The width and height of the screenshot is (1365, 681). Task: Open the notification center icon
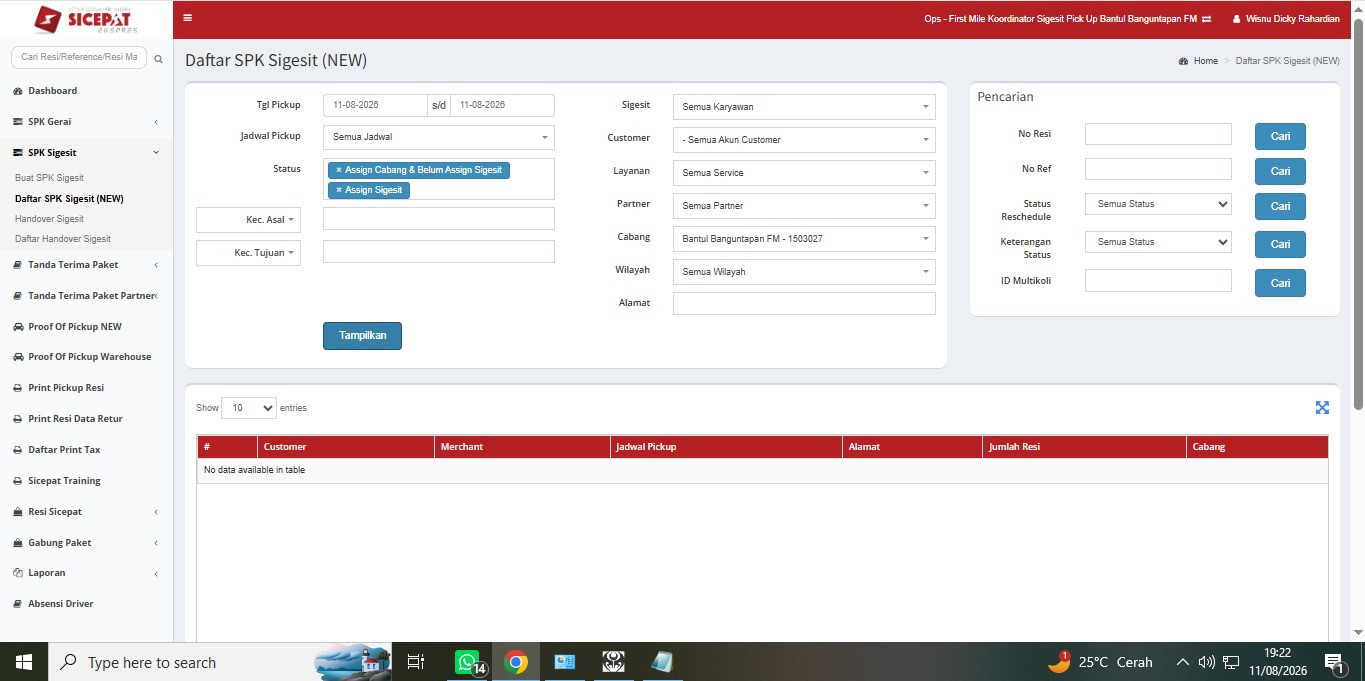(1333, 662)
